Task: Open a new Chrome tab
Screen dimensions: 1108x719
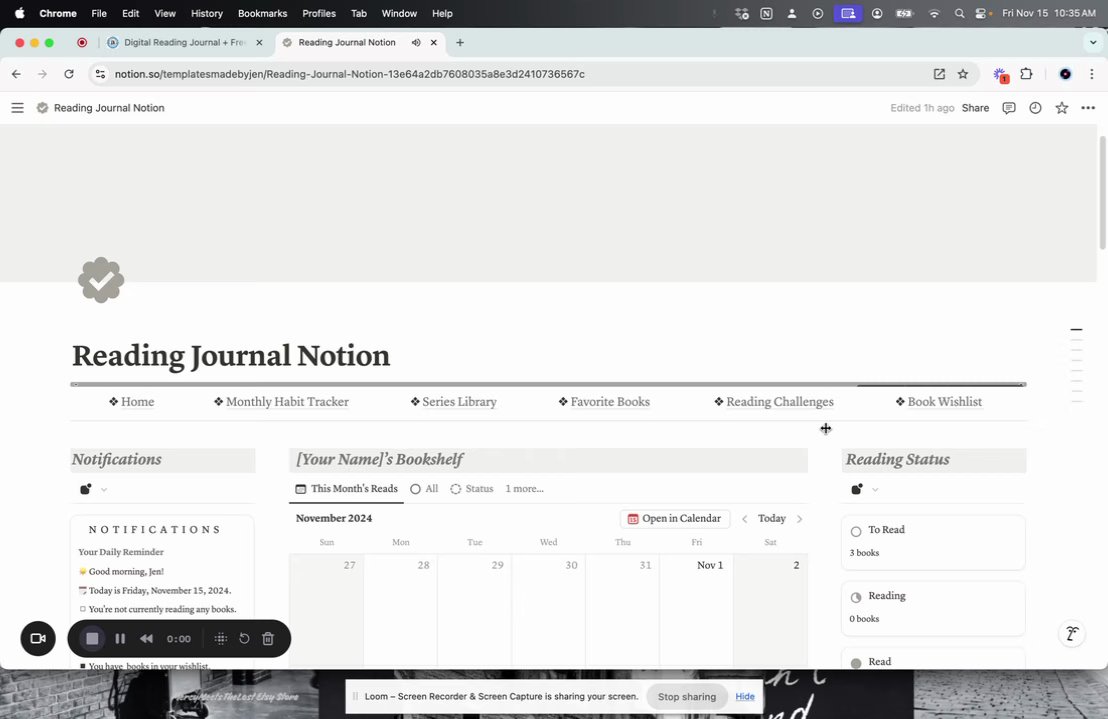Action: tap(460, 42)
